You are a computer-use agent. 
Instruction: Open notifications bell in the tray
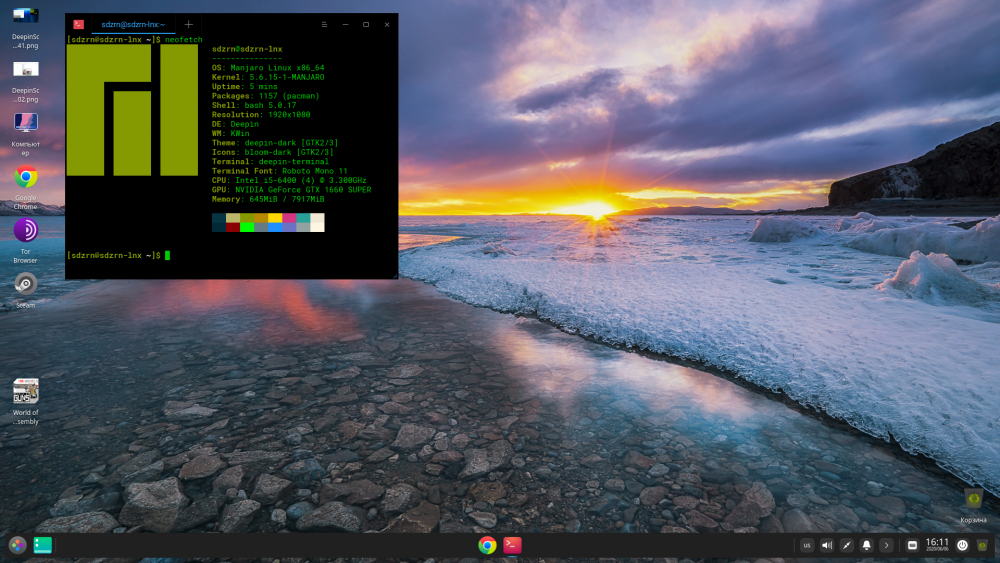point(866,545)
